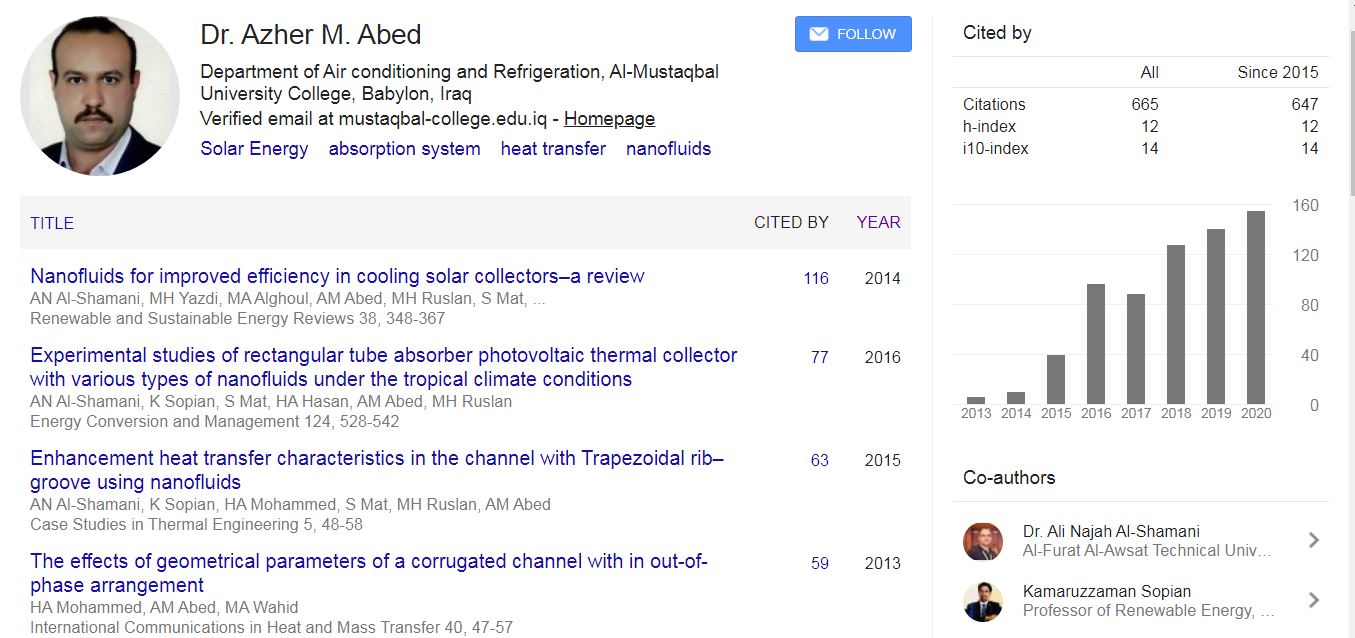This screenshot has width=1355, height=638.
Task: Follow Dr. Azher M. Abed
Action: coord(853,34)
